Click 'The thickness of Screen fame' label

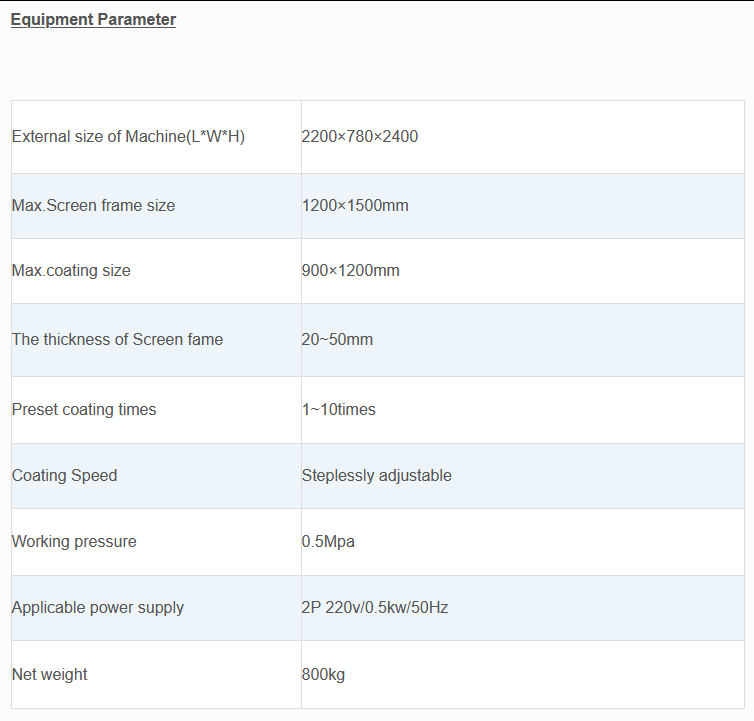(117, 339)
